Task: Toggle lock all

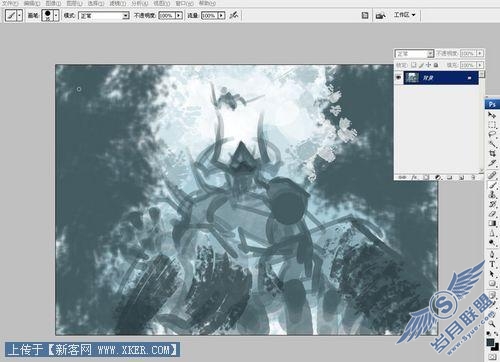Action: 436,65
